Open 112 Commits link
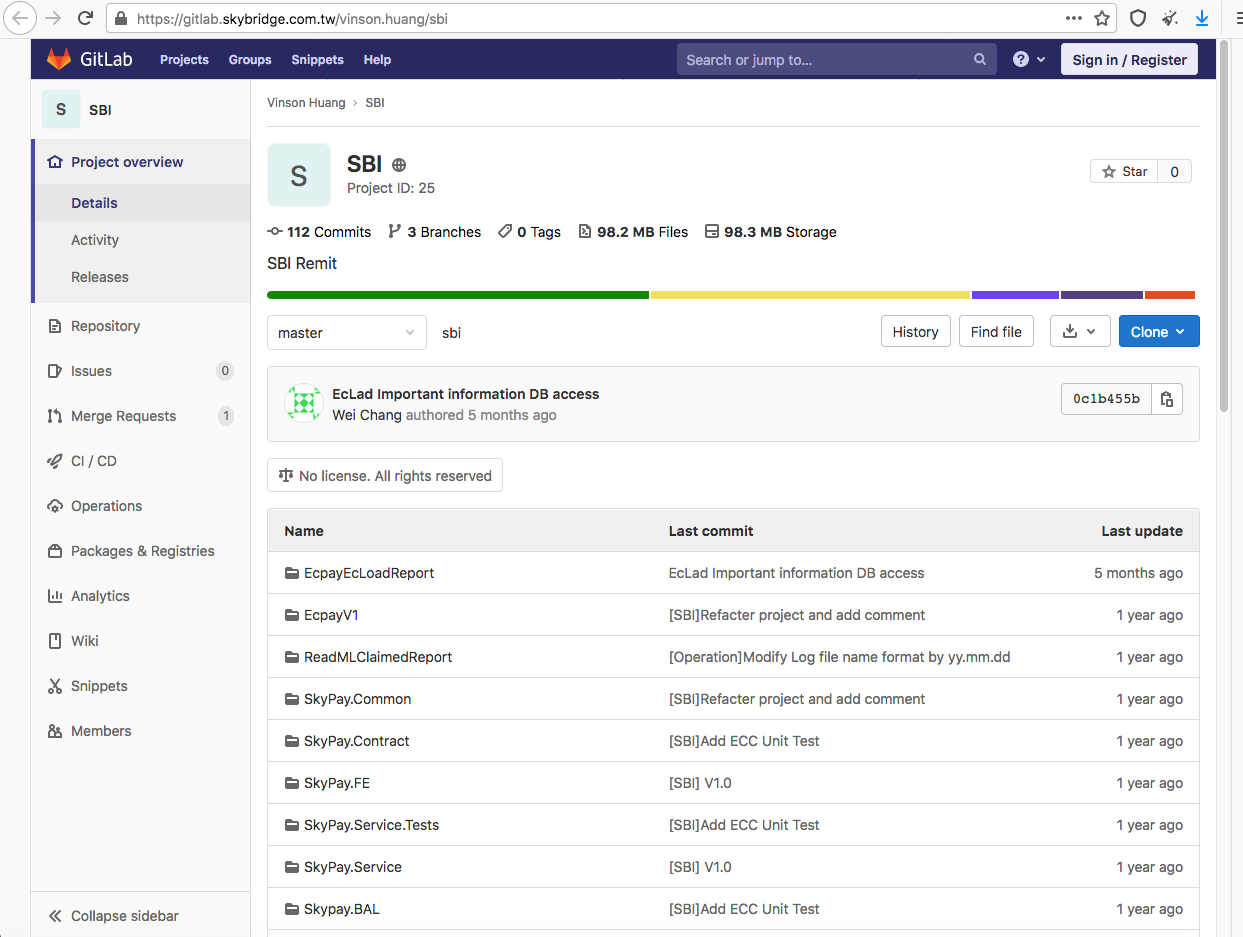This screenshot has width=1243, height=937. click(319, 232)
